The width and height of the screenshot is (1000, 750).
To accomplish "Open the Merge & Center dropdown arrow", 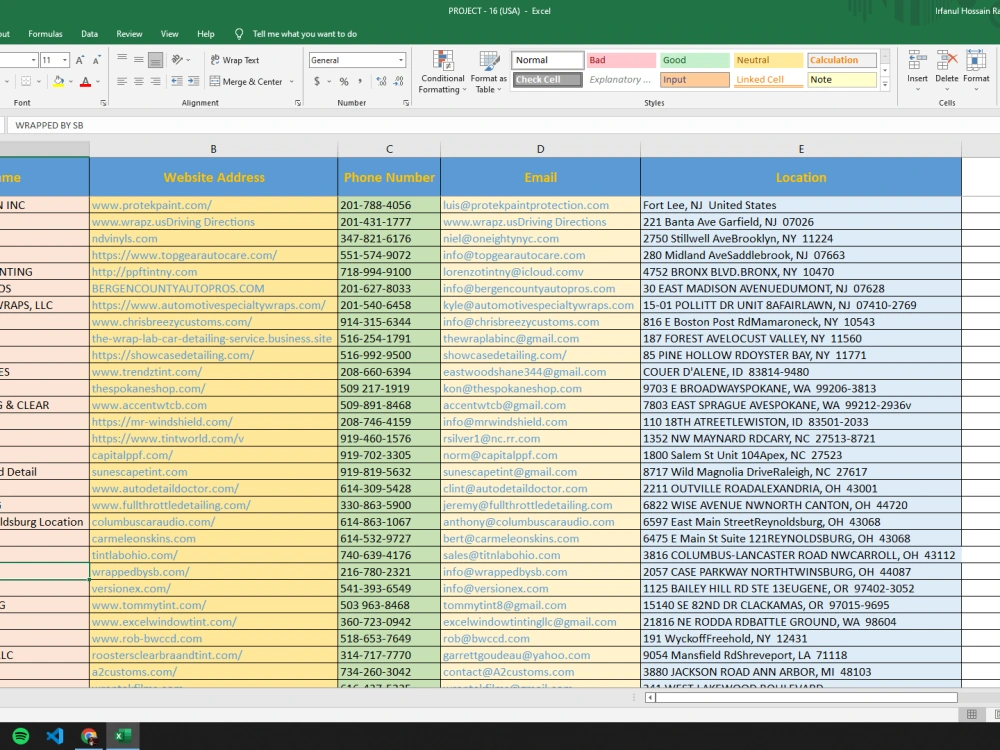I will tap(290, 82).
